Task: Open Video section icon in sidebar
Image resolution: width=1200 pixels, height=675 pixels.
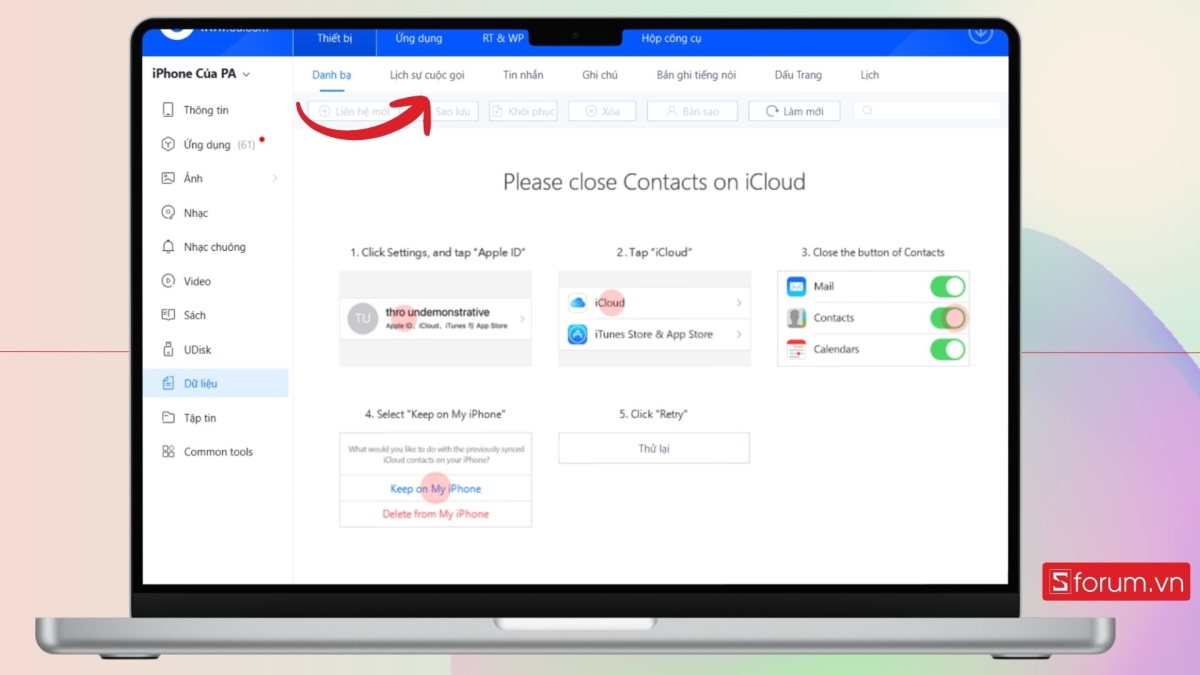Action: pyautogui.click(x=168, y=282)
